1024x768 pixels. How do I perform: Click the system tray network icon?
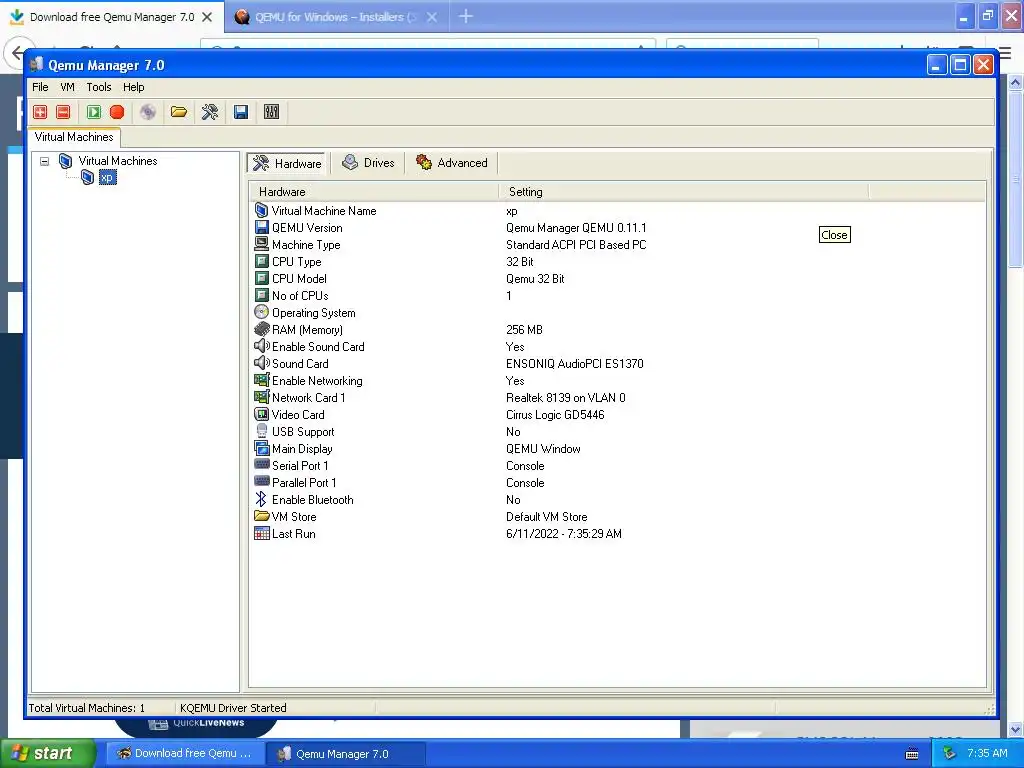pyautogui.click(x=949, y=754)
